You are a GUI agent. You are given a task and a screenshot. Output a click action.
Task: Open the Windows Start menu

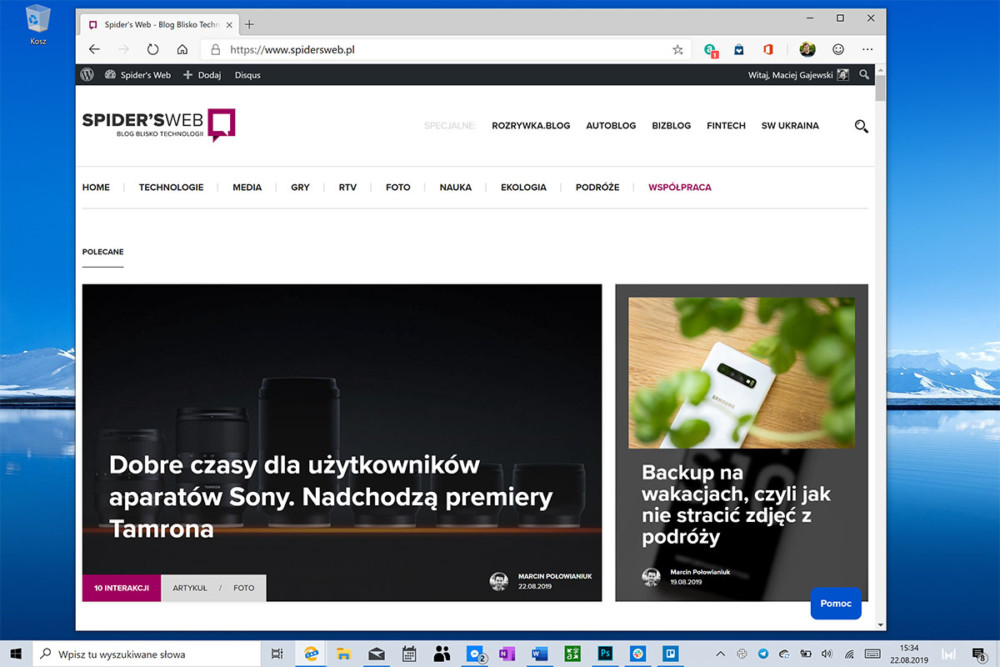[x=16, y=654]
